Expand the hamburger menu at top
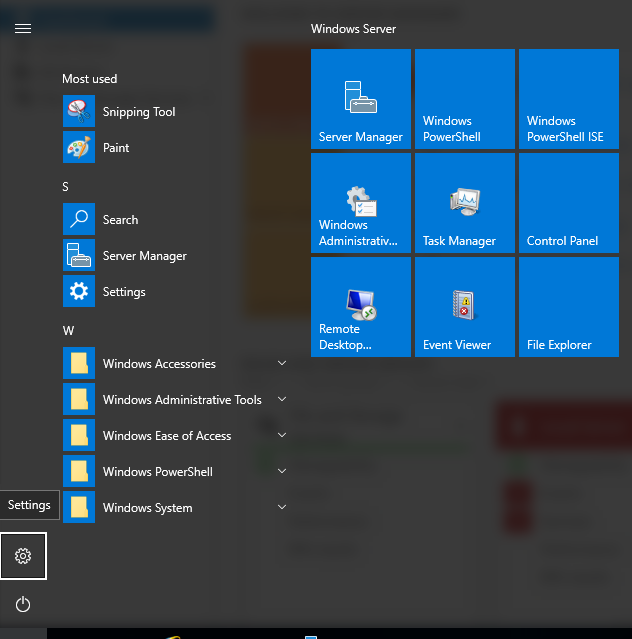 [x=23, y=28]
